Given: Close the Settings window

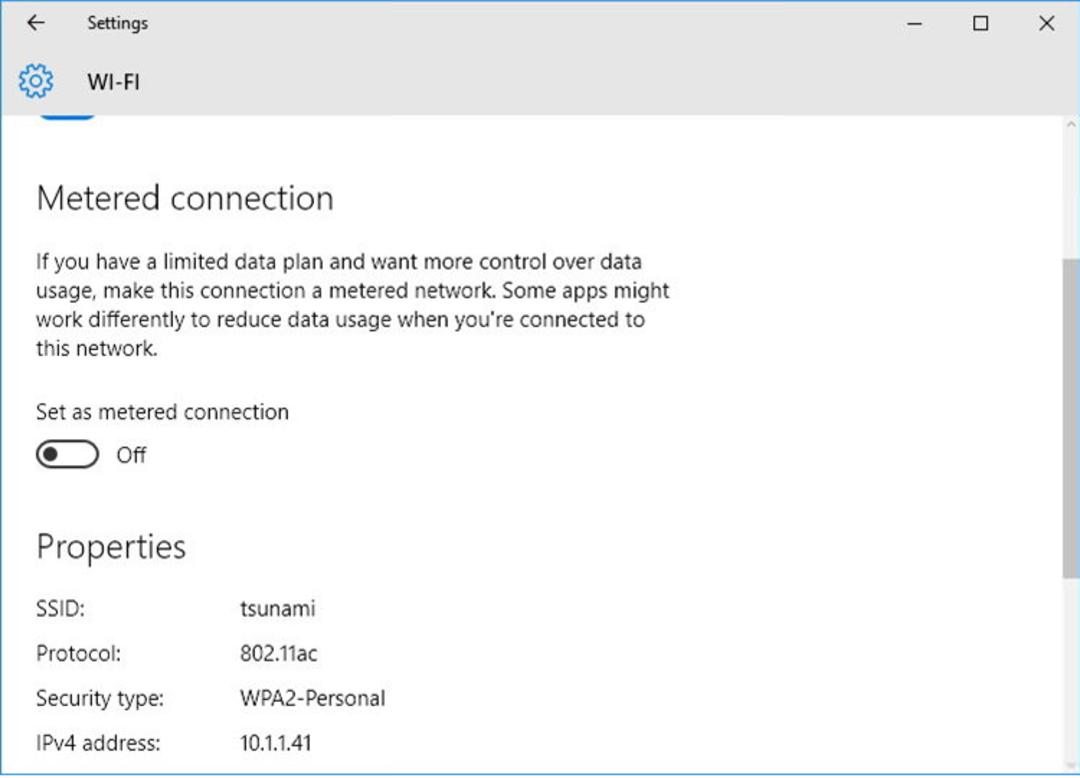Looking at the screenshot, I should click(1046, 23).
